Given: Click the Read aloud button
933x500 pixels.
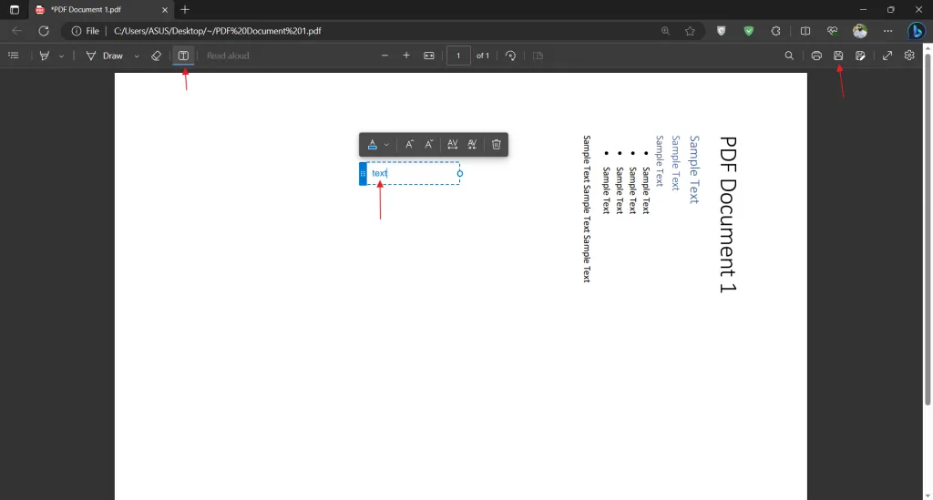Looking at the screenshot, I should 228,55.
